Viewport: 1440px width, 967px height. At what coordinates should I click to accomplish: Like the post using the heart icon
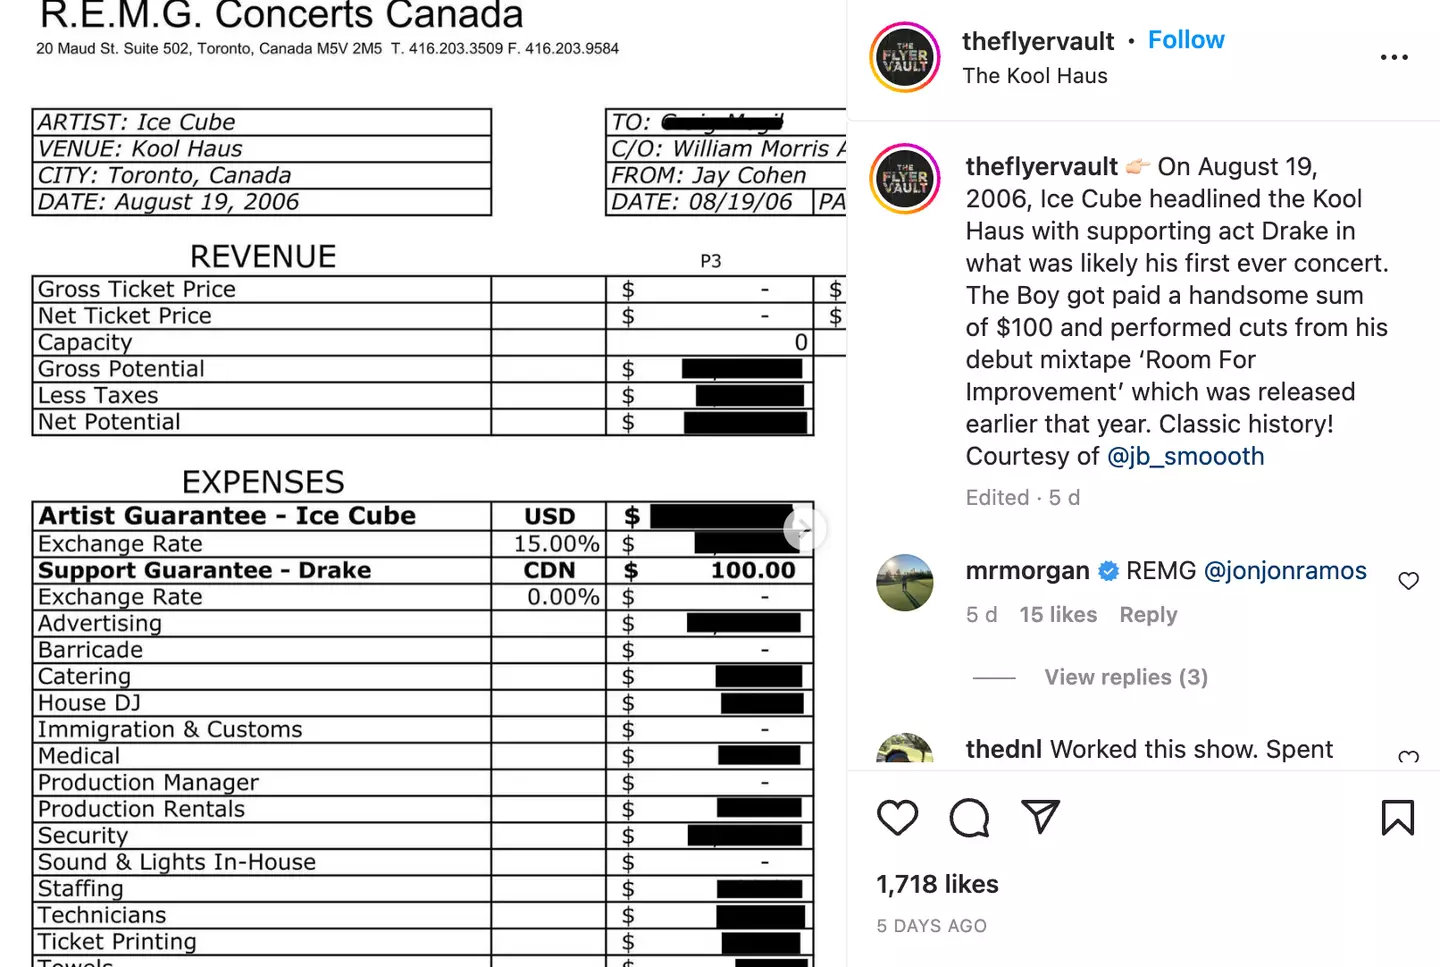tap(897, 817)
